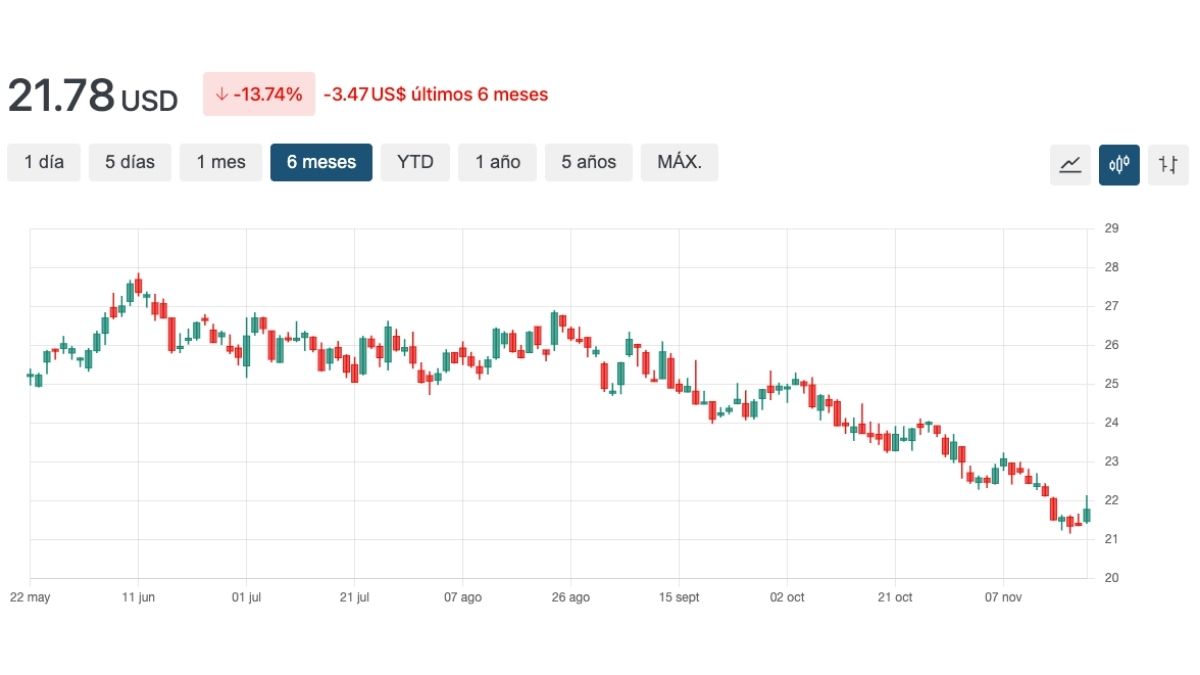Click the 29 price axis label
Image resolution: width=1200 pixels, height=675 pixels.
point(1111,229)
